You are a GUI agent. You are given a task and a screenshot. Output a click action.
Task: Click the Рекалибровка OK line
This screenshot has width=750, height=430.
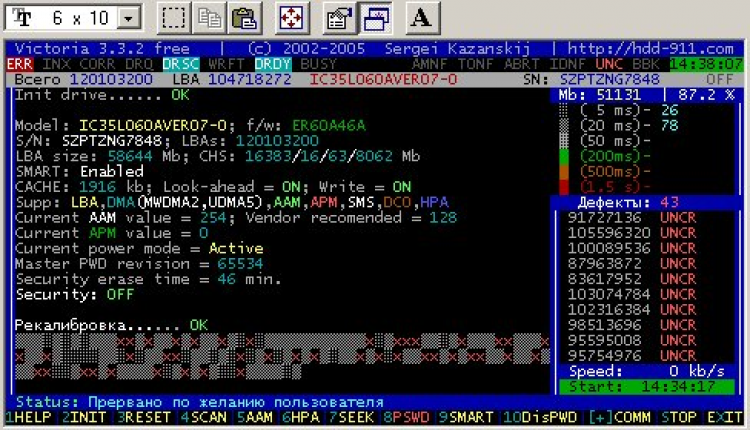point(111,325)
